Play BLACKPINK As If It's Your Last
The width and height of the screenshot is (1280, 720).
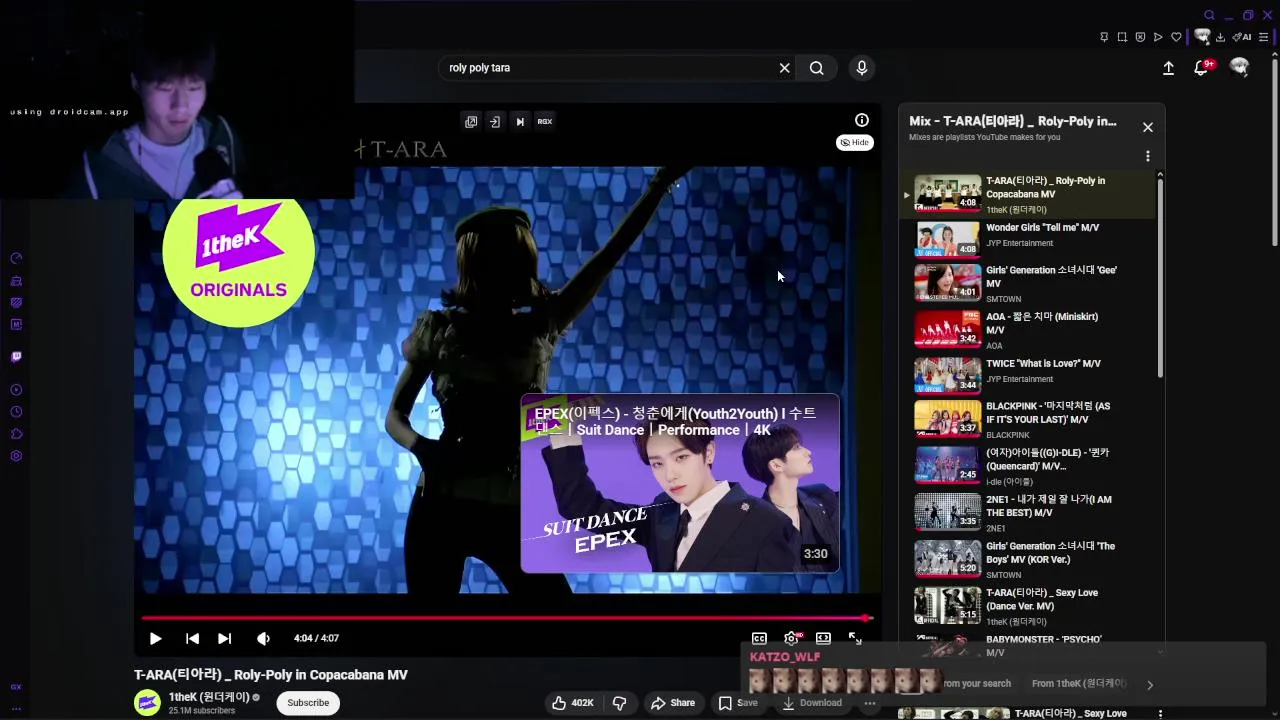tap(1035, 420)
